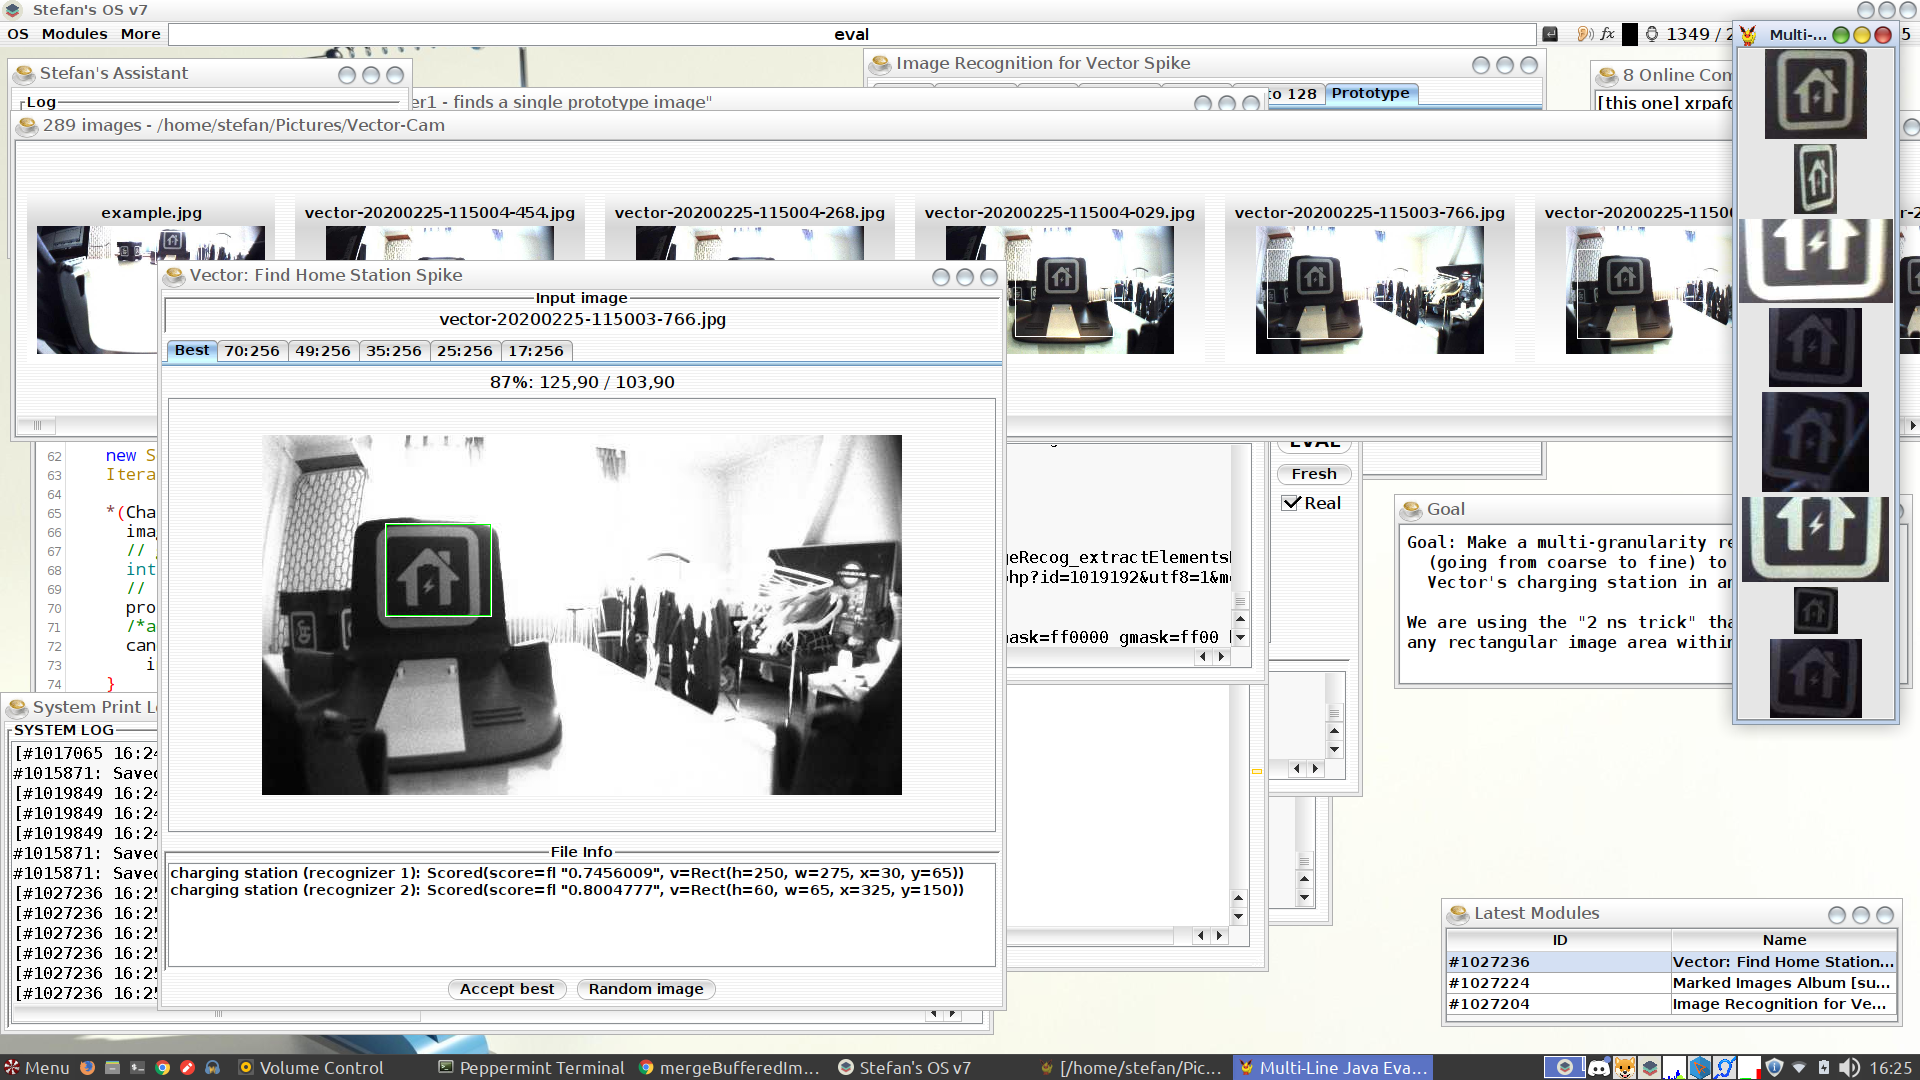Viewport: 1920px width, 1080px height.
Task: Switch to the 70:256 tab
Action: tap(251, 351)
